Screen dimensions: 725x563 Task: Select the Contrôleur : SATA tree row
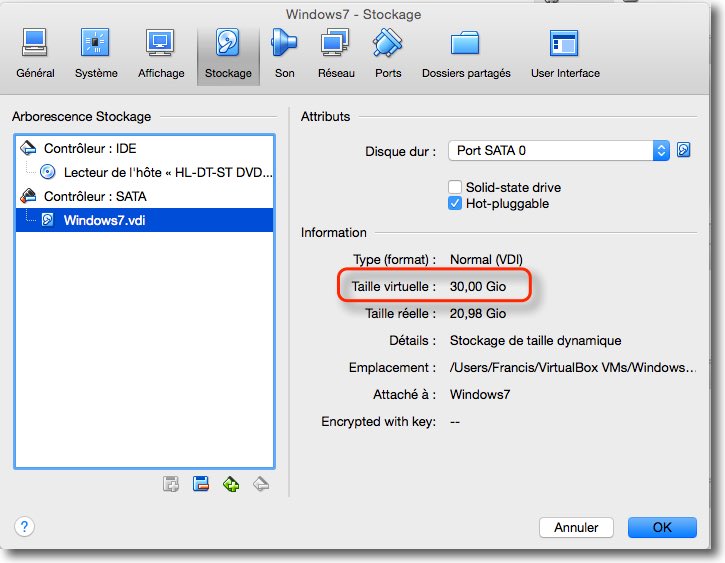(x=145, y=196)
